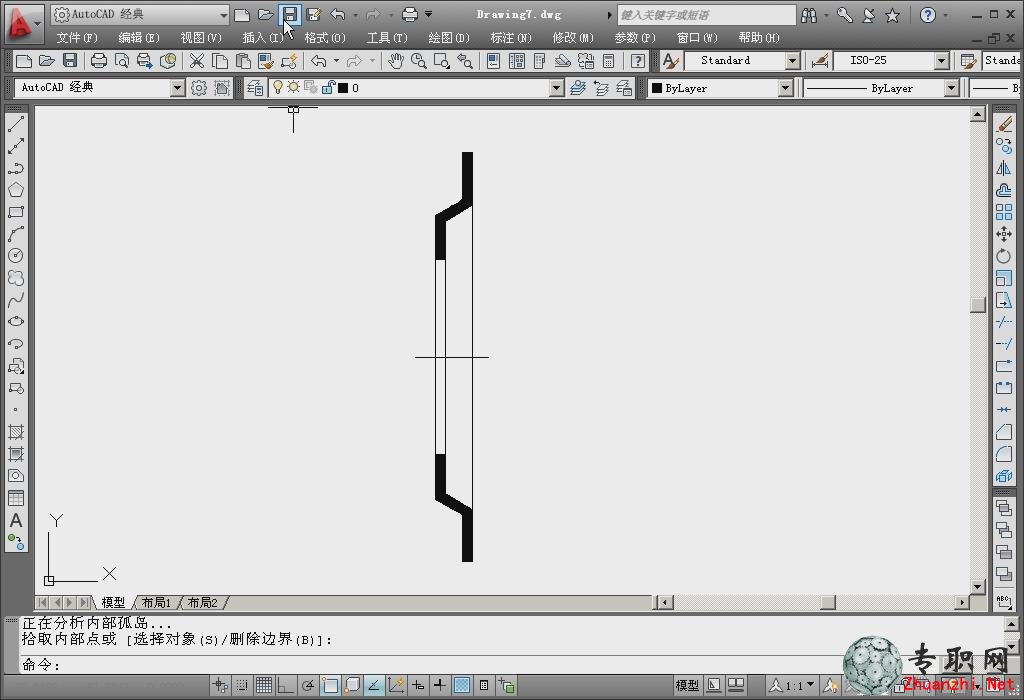Expand the AutoCAD 经典 workspace toolbar dropdown
1024x700 pixels.
pos(177,88)
